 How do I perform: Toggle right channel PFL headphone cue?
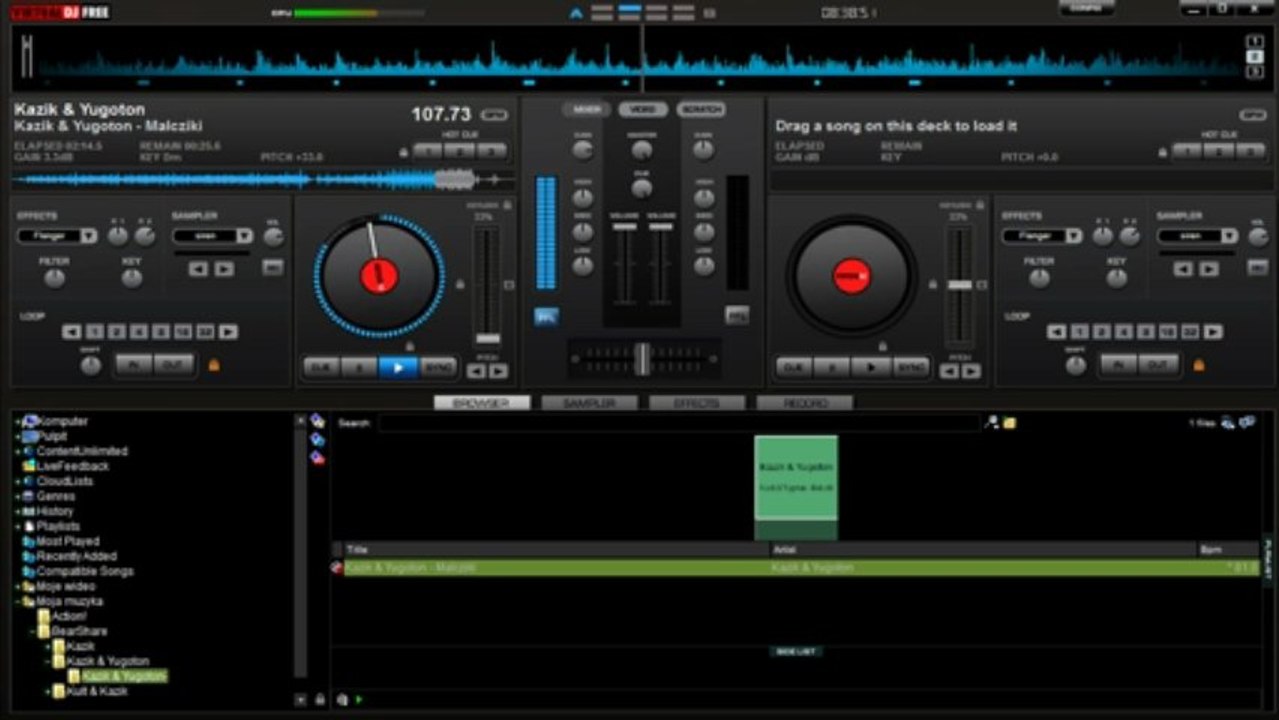tap(737, 315)
